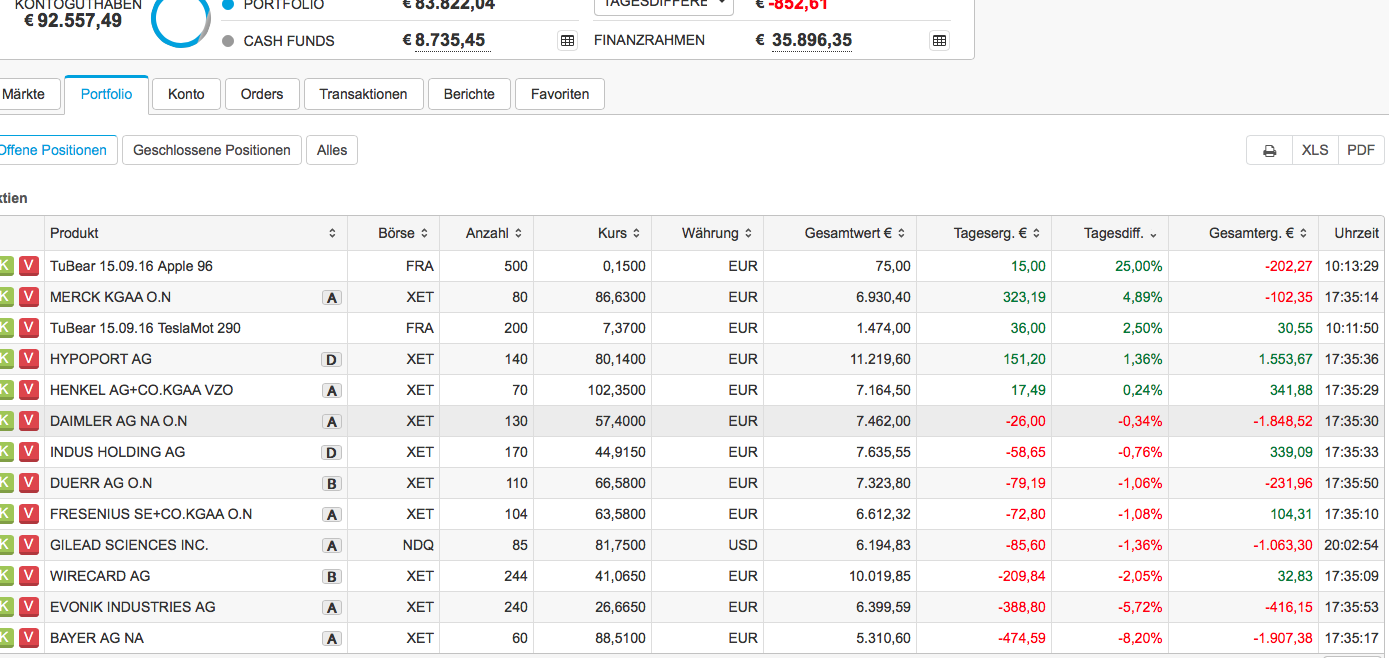The height and width of the screenshot is (658, 1389).
Task: Click the Finanzrahmen amount 35.896,35
Action: coord(812,40)
